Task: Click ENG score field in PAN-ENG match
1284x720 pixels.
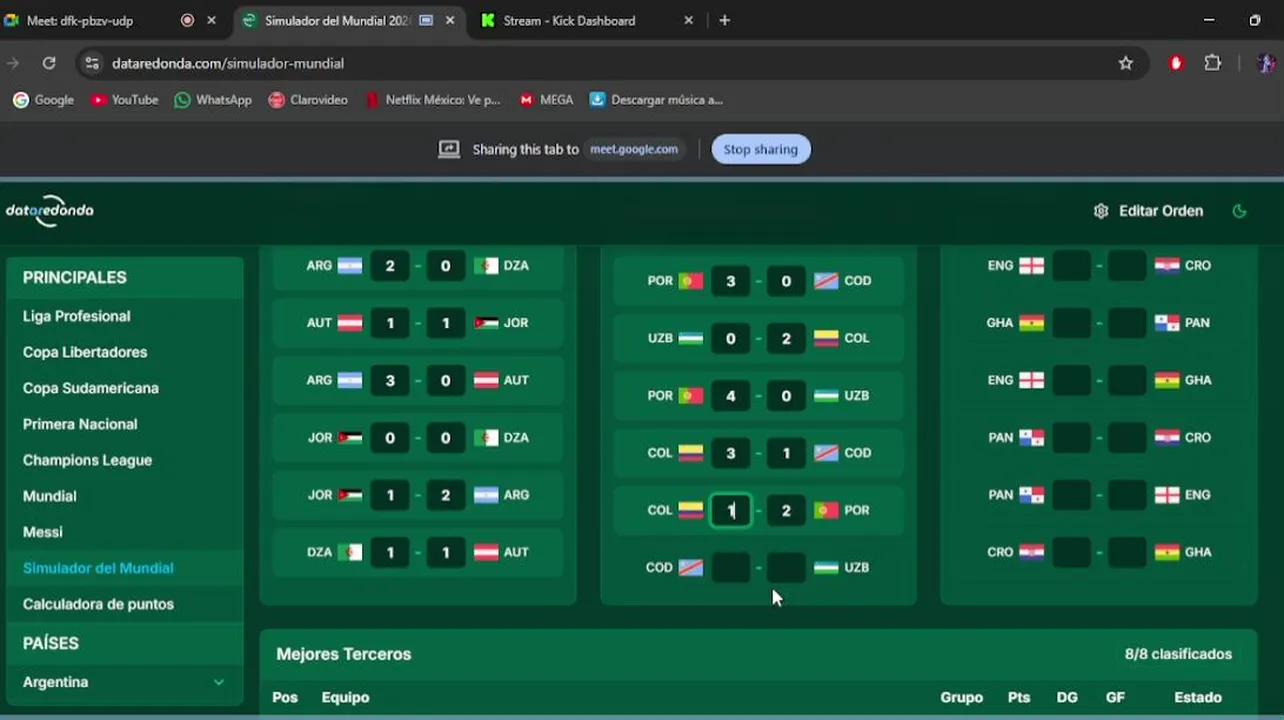Action: (1127, 494)
